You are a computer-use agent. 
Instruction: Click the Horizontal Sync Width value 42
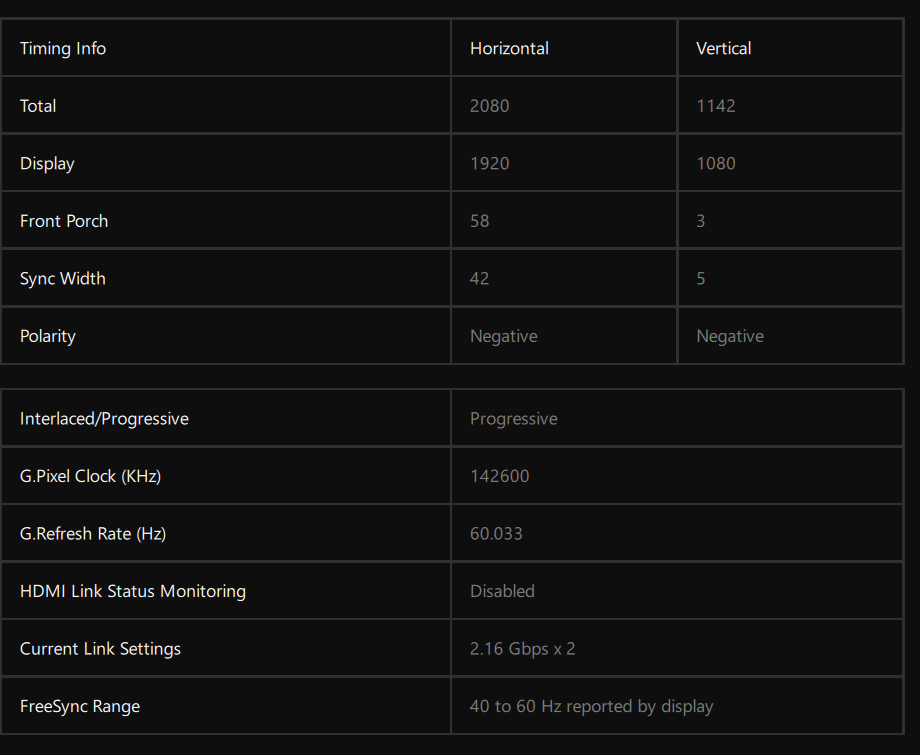(480, 279)
